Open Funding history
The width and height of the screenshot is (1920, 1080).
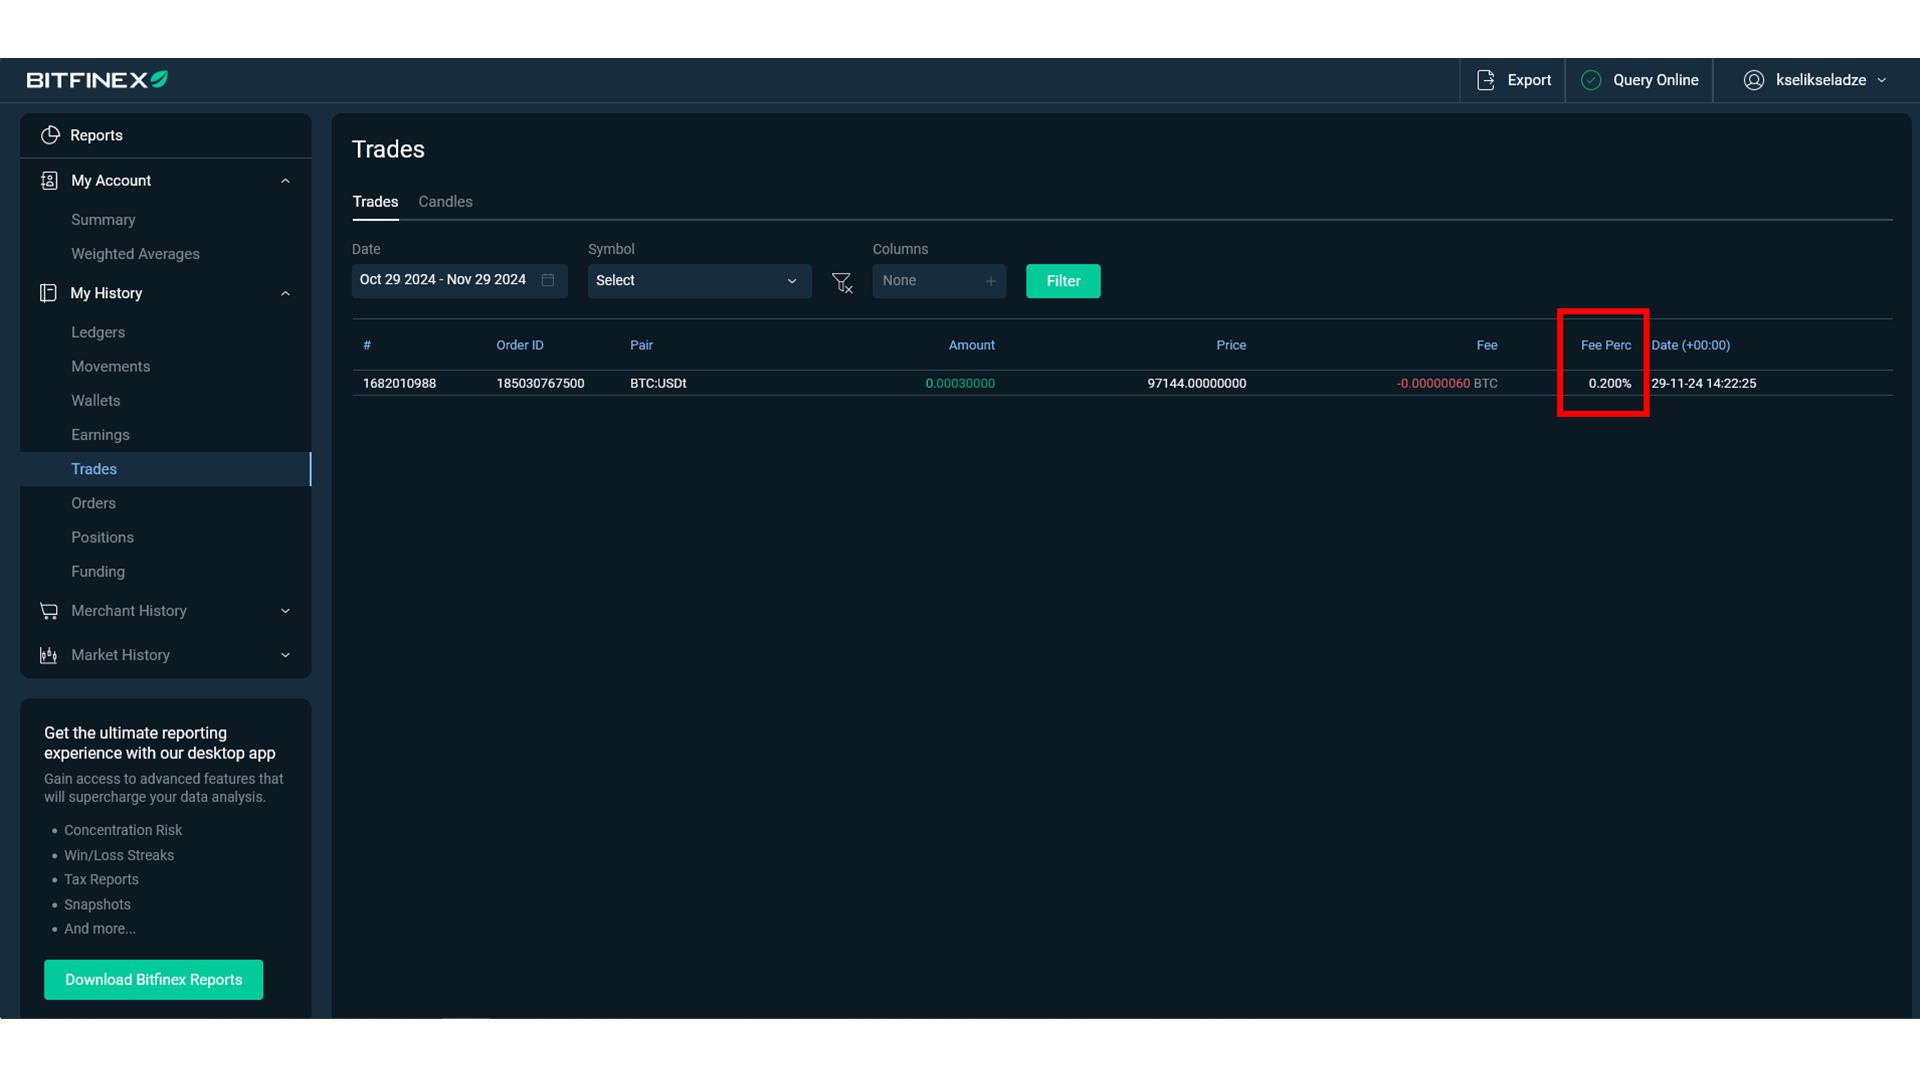pos(98,572)
